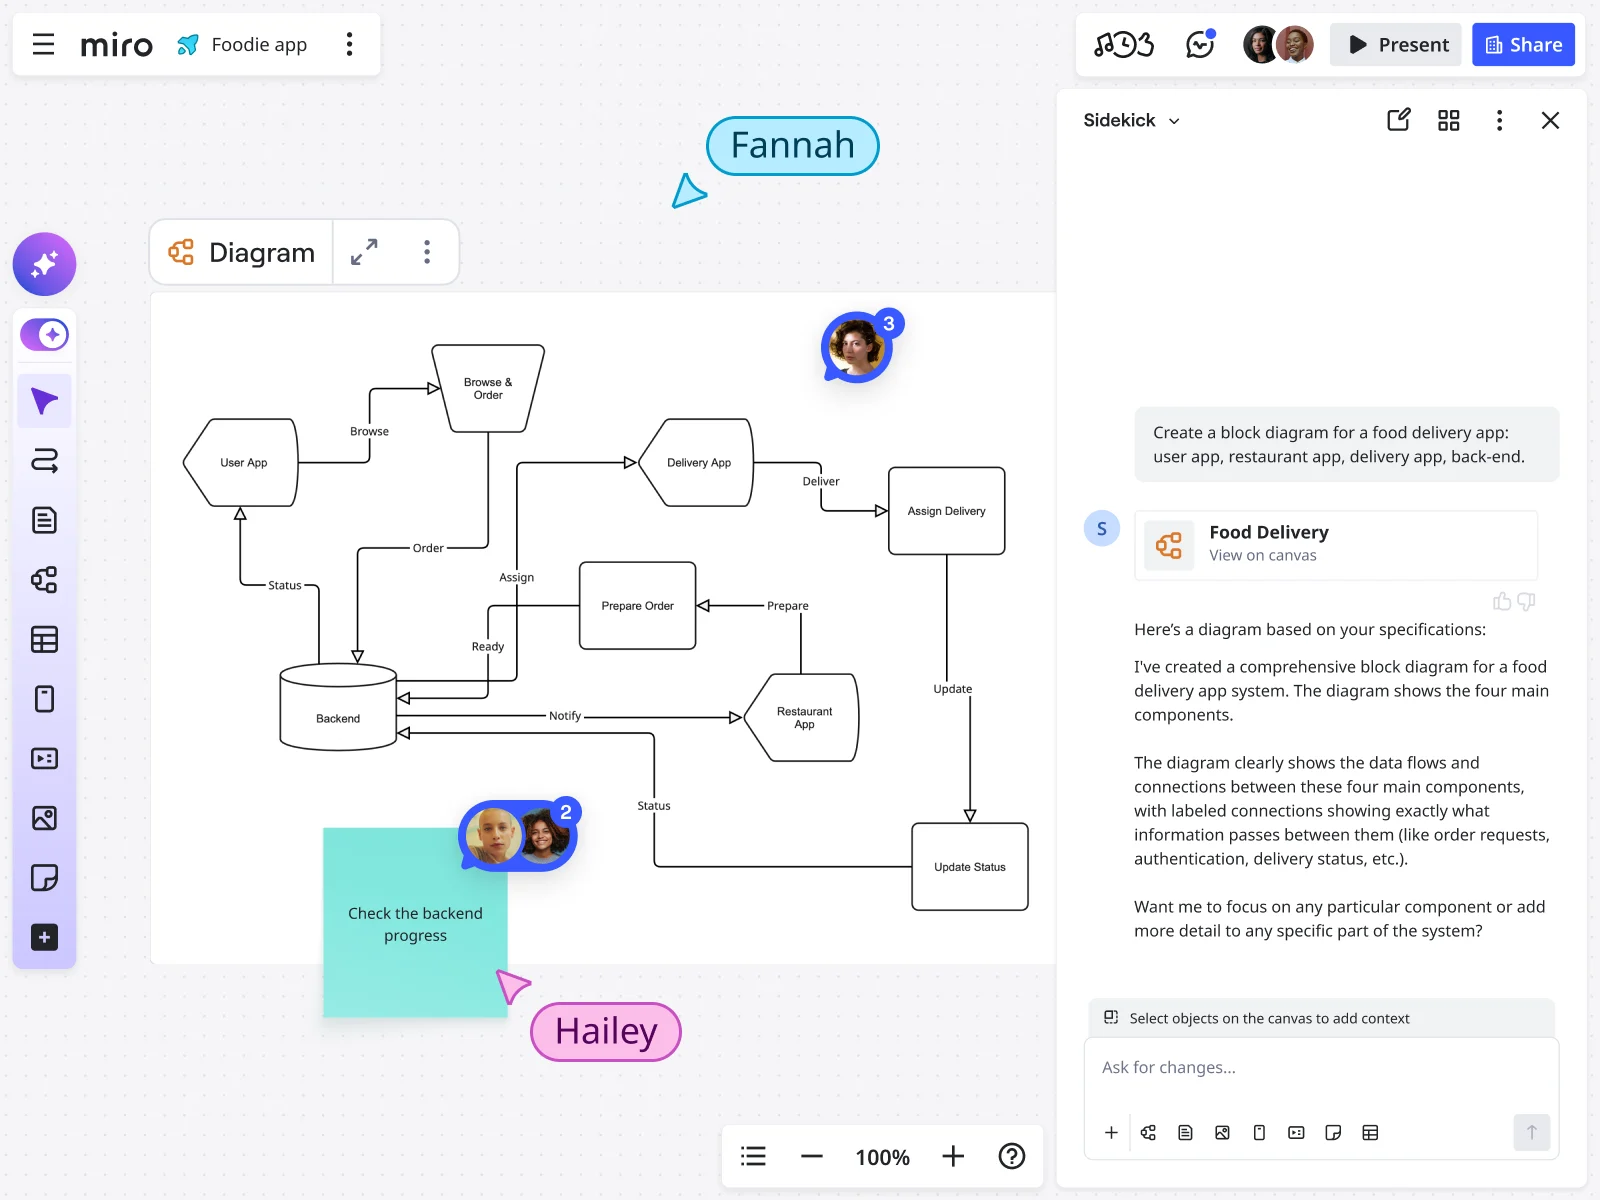Open Sidekick panel overflow menu
1600x1200 pixels.
(x=1500, y=120)
